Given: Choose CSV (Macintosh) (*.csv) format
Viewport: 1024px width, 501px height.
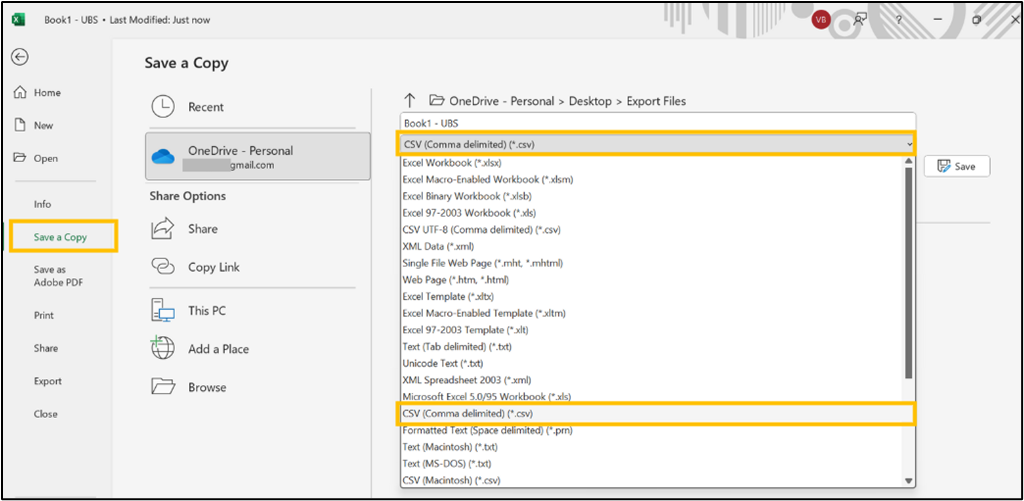Looking at the screenshot, I should click(x=652, y=481).
